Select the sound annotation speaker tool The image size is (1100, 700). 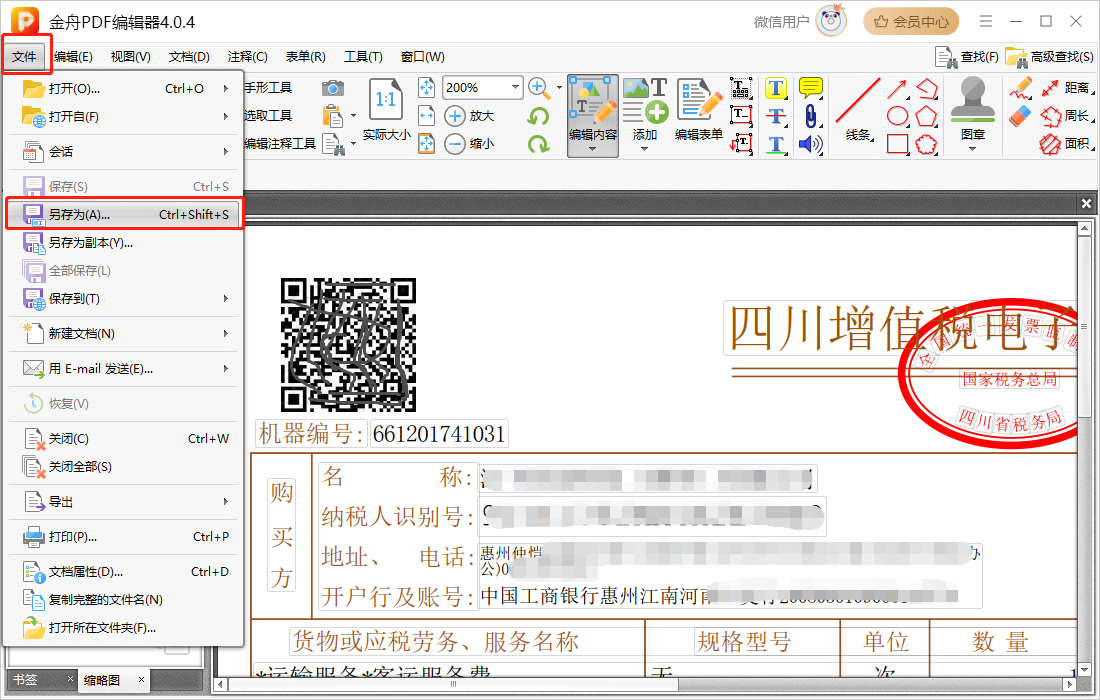click(x=811, y=144)
